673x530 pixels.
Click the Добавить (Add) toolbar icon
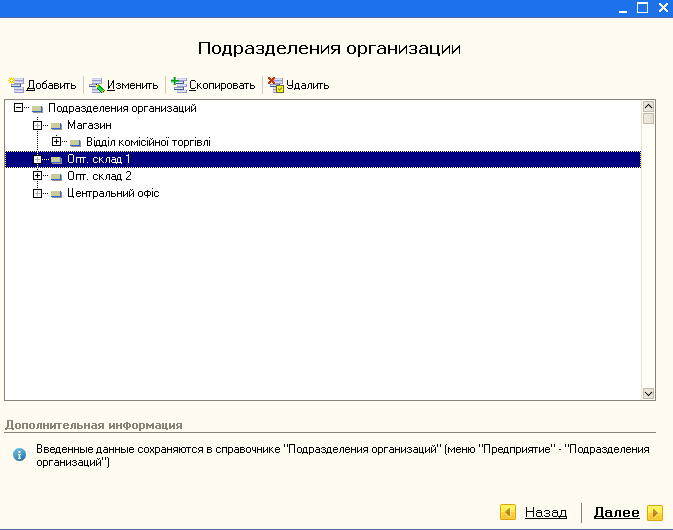16,85
